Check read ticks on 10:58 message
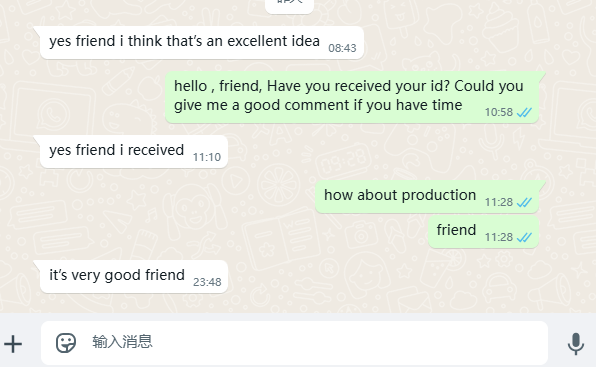Screen dimensions: 596x367 point(525,112)
